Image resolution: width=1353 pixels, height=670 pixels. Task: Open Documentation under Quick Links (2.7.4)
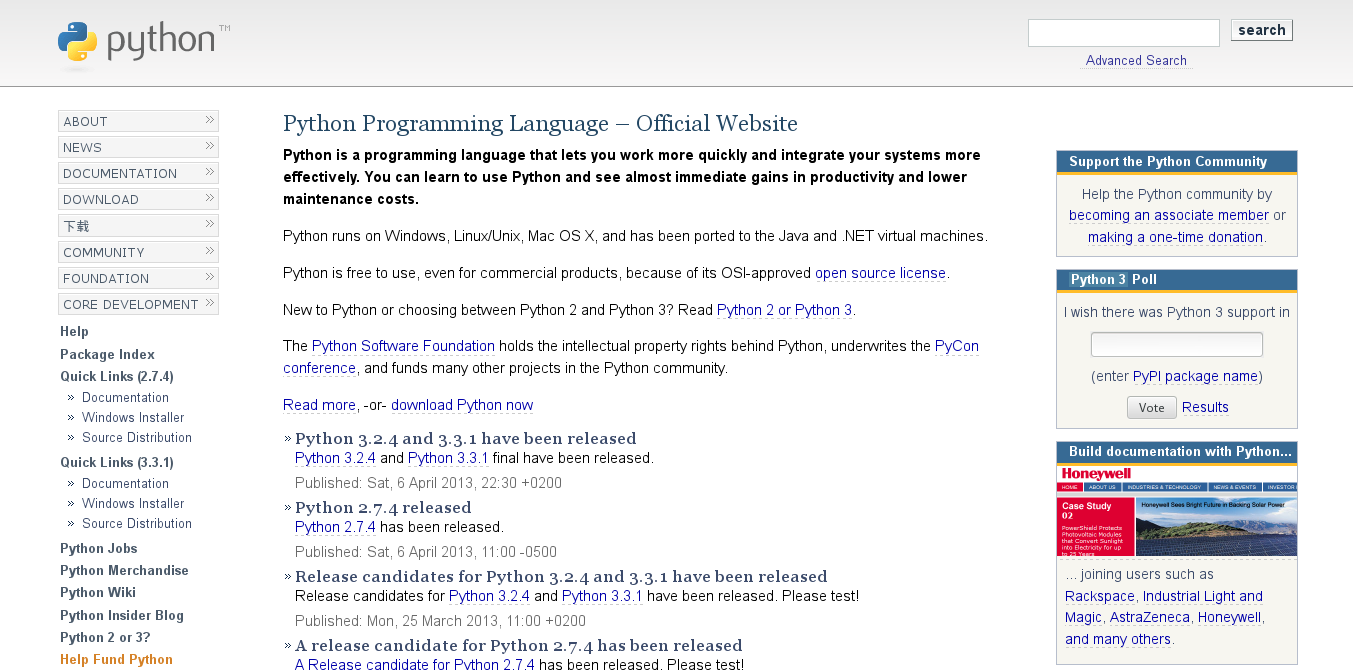point(125,397)
